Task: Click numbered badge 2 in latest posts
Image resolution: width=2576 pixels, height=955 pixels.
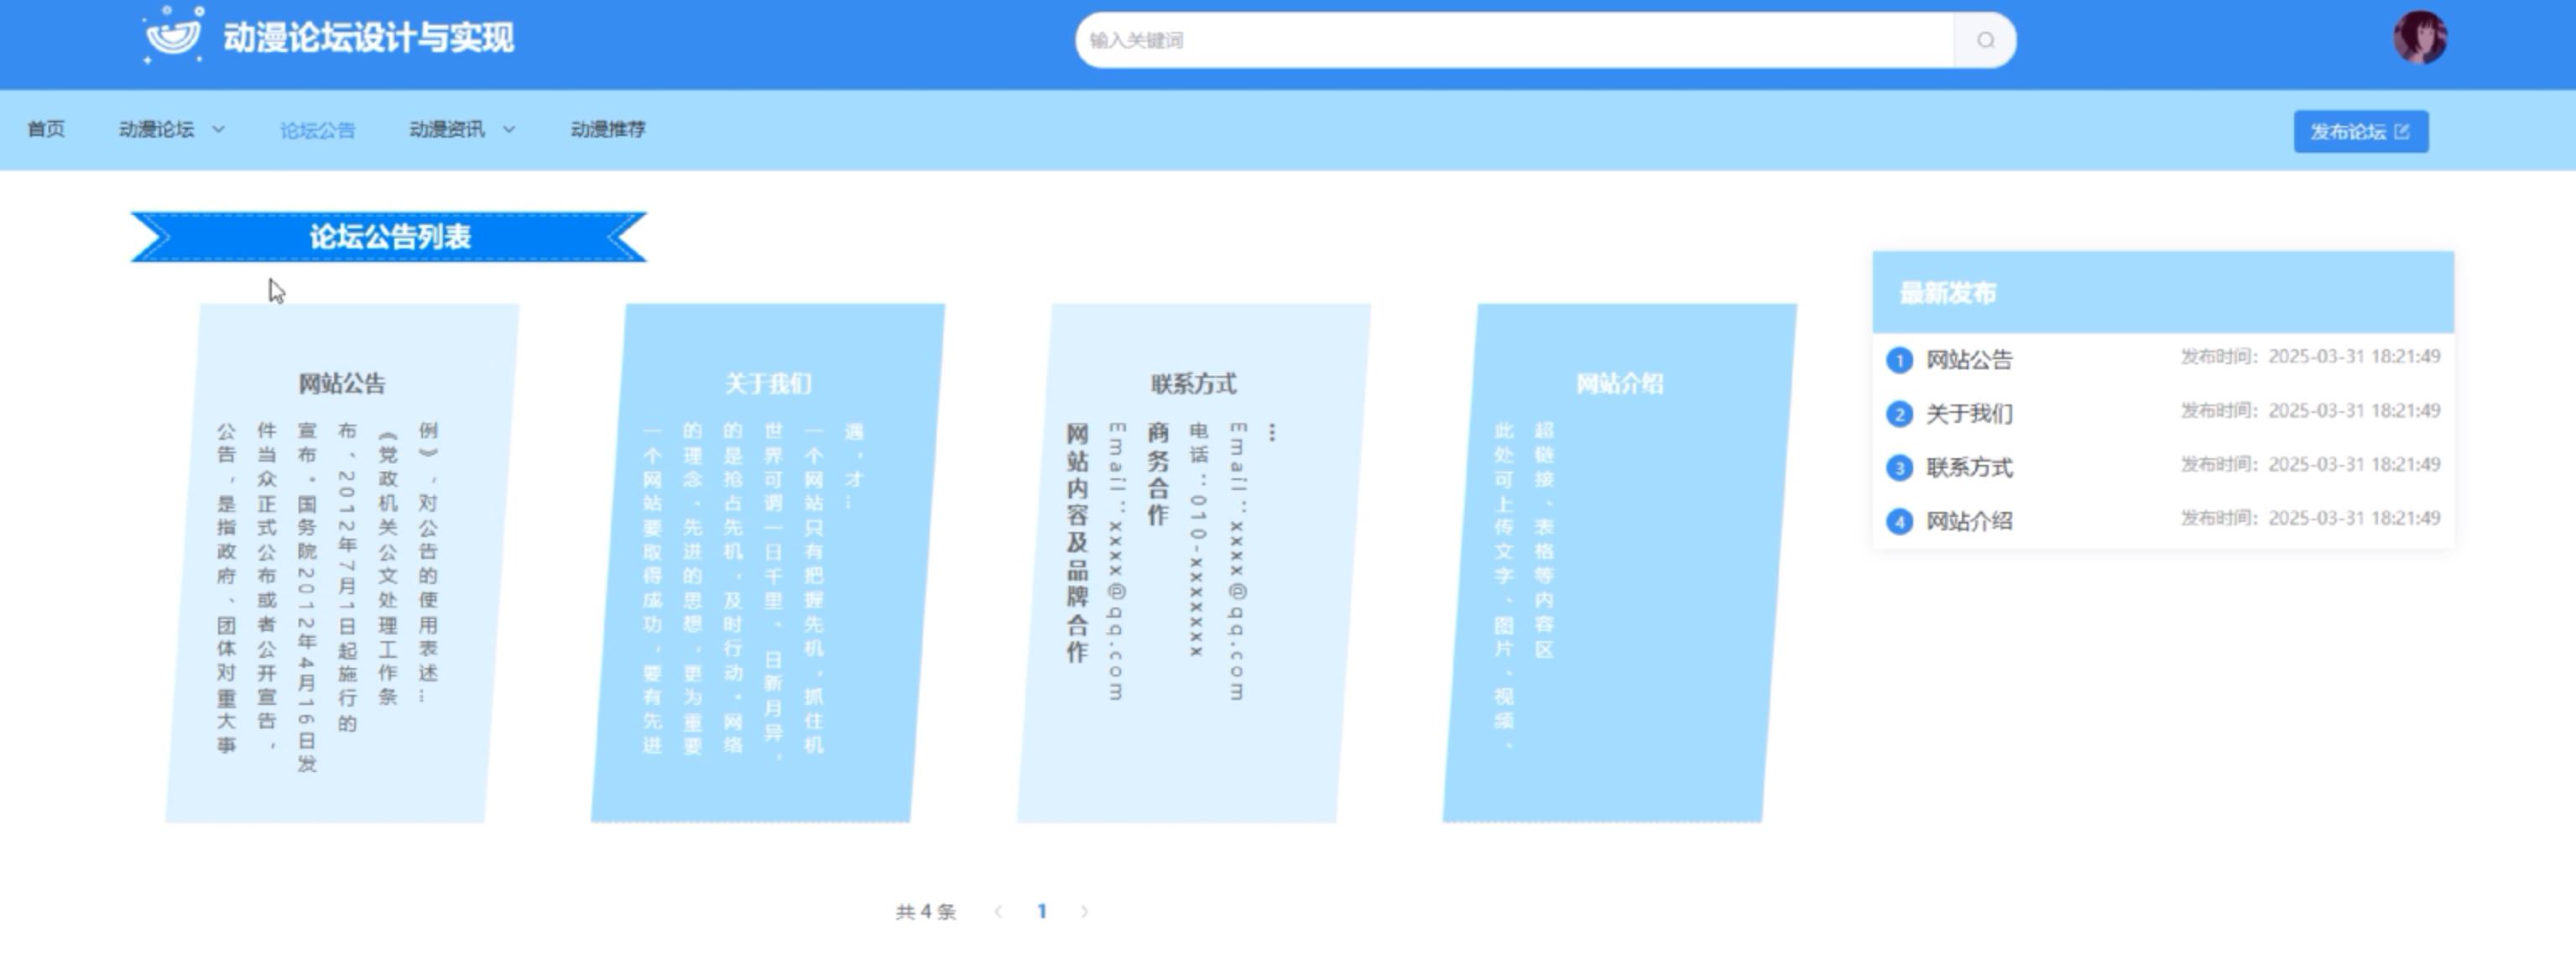Action: (1899, 414)
